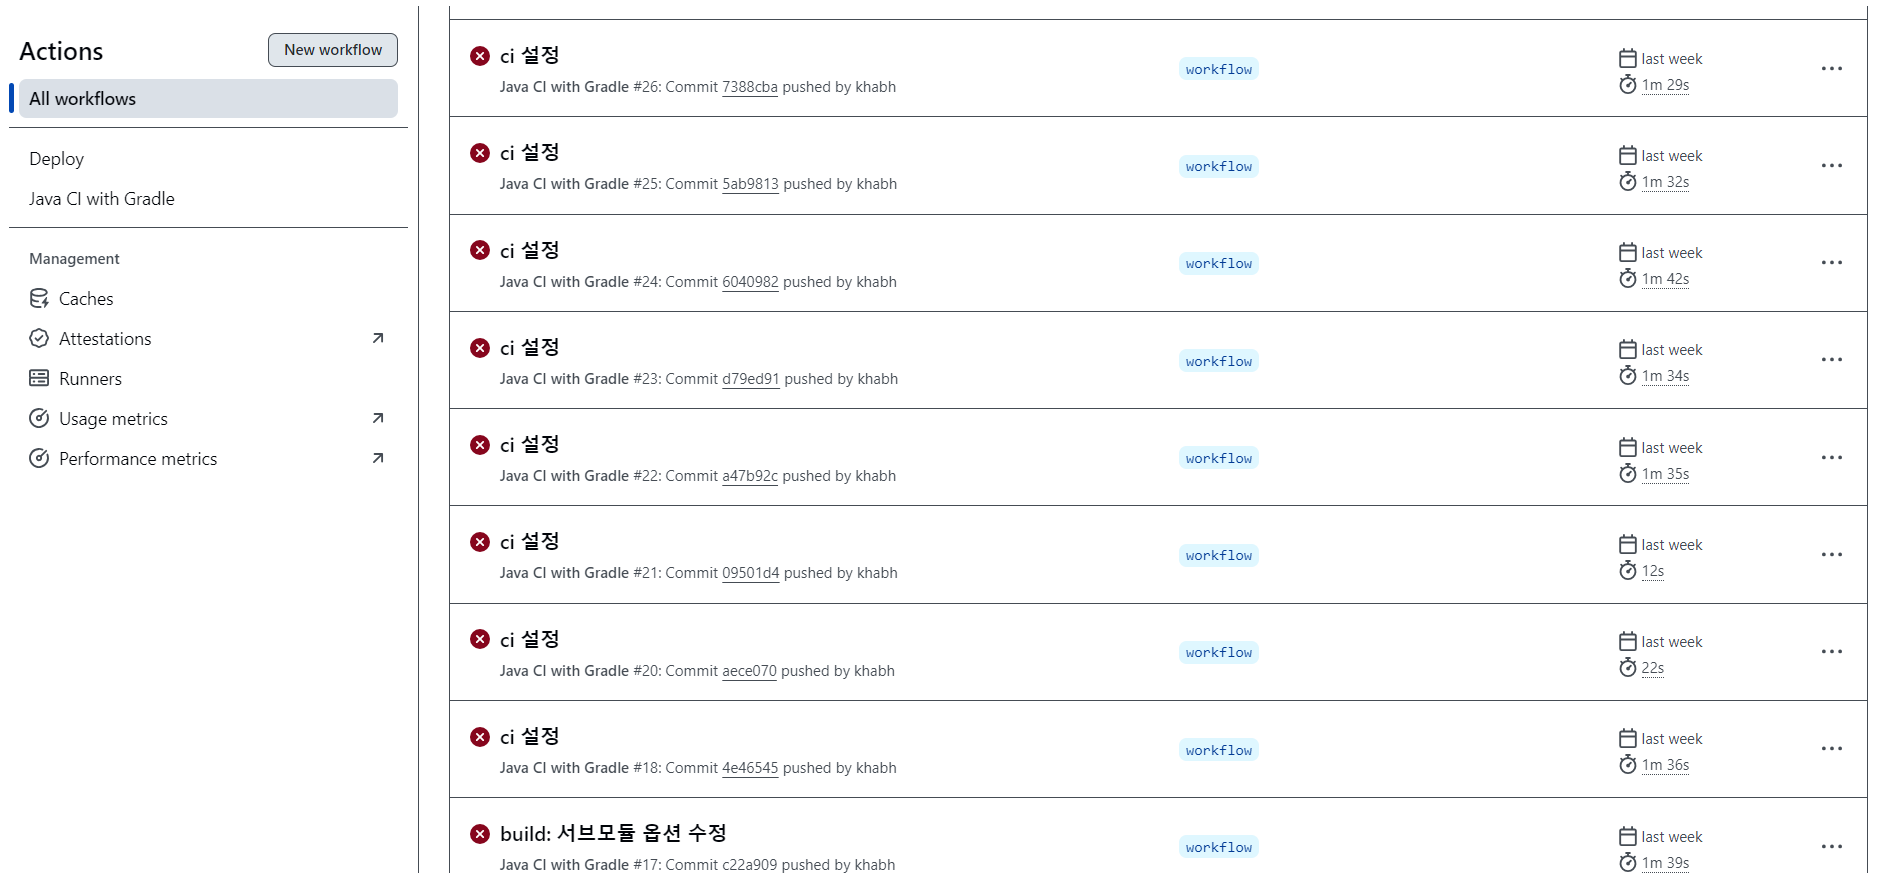Screen dimensions: 1885x873
Task: Open the three-dot menu for run #23
Action: point(1832,359)
